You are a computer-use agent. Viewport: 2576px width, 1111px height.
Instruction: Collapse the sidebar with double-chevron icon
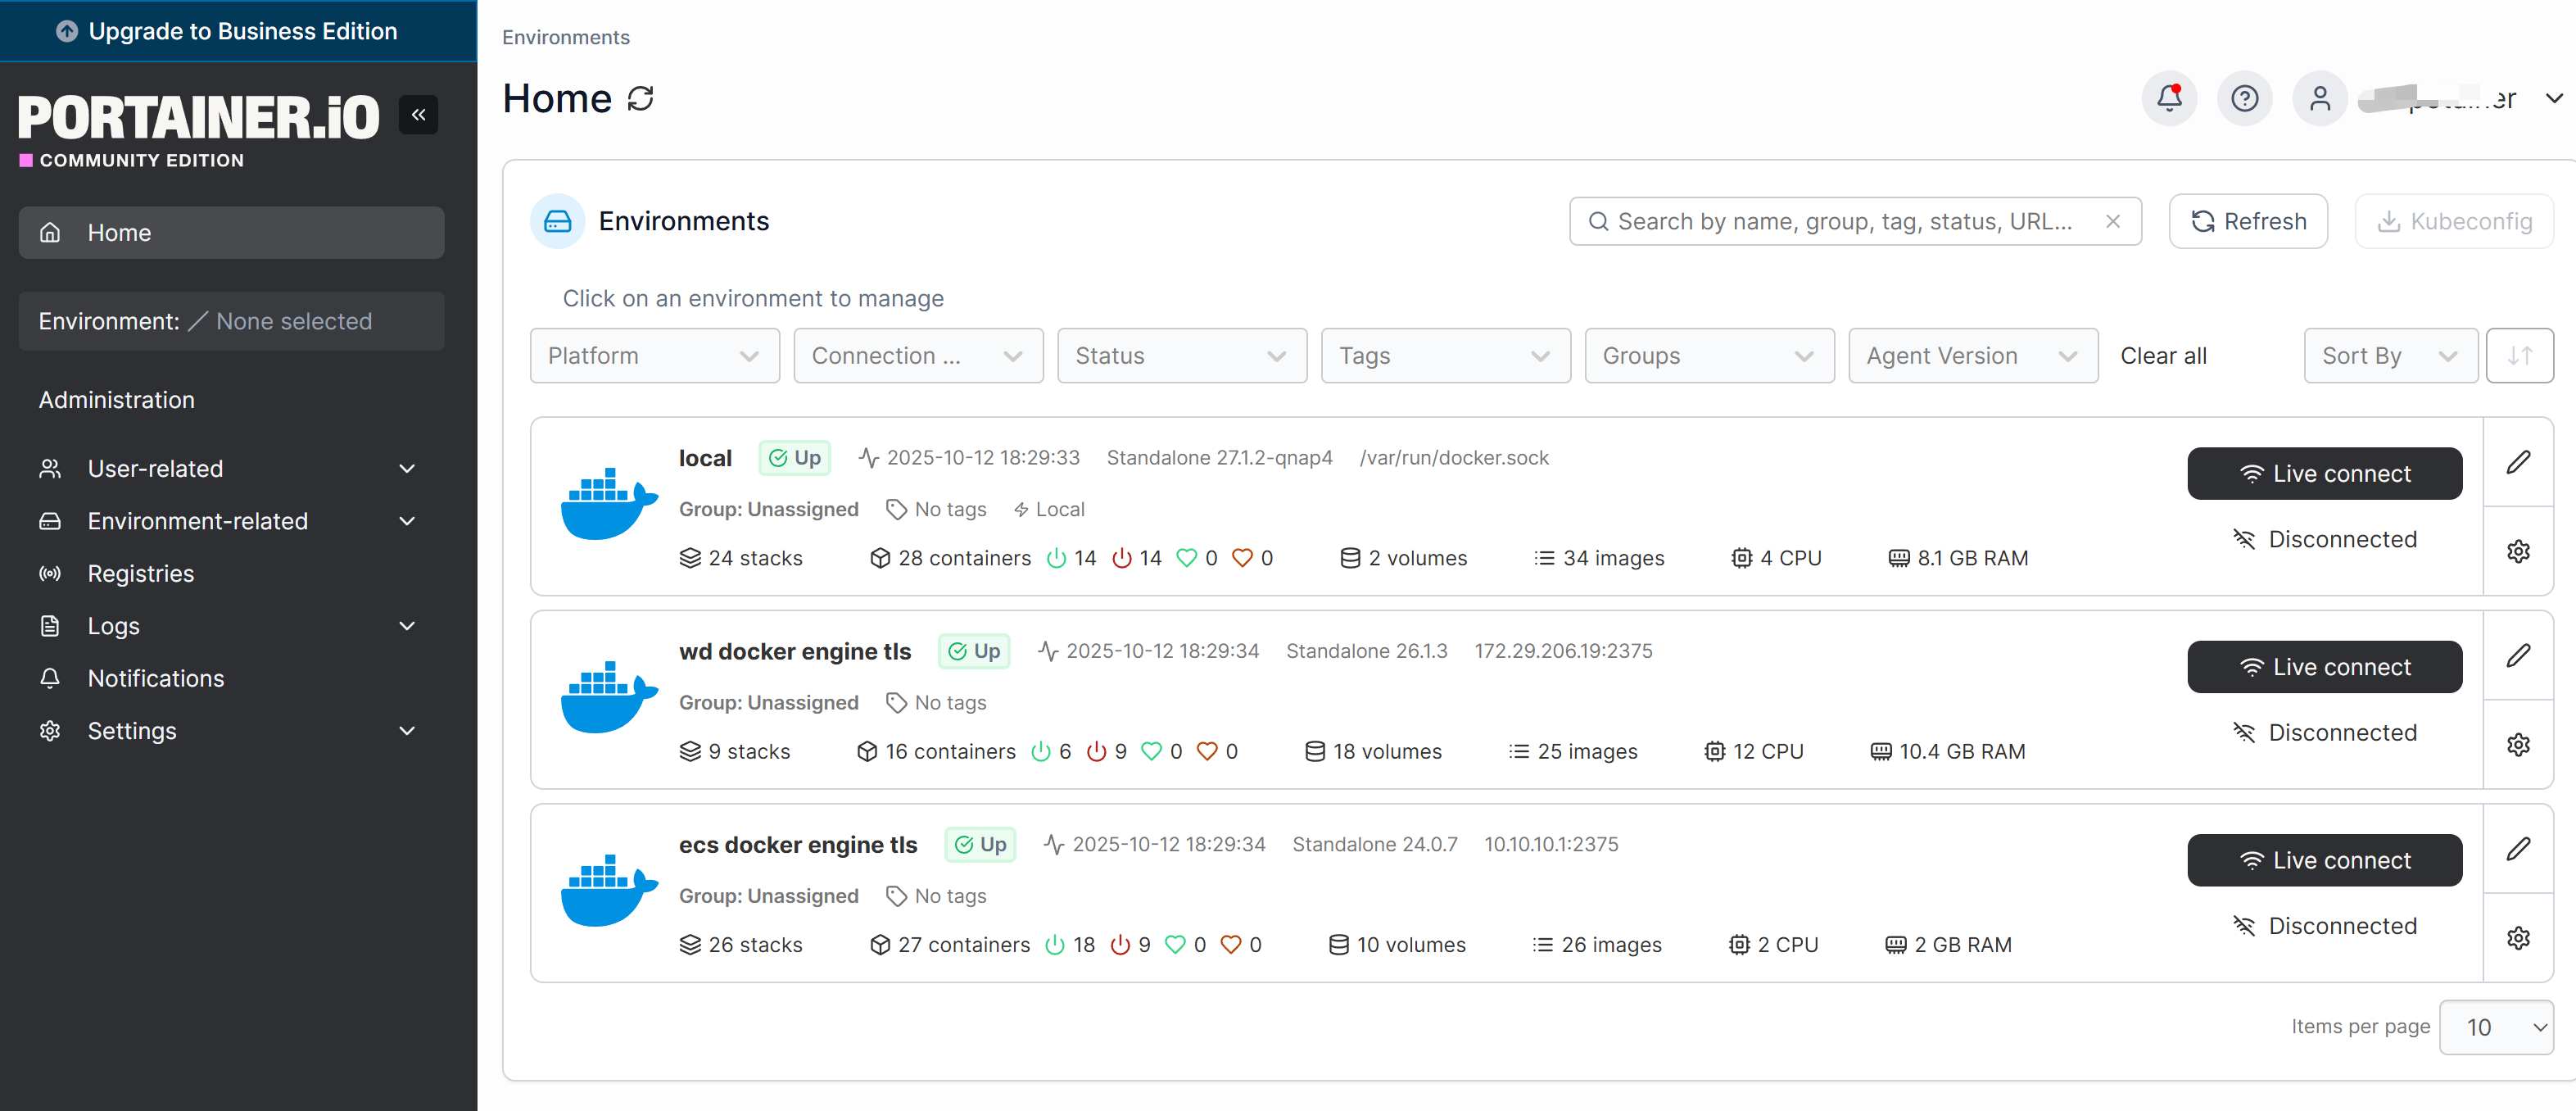418,115
